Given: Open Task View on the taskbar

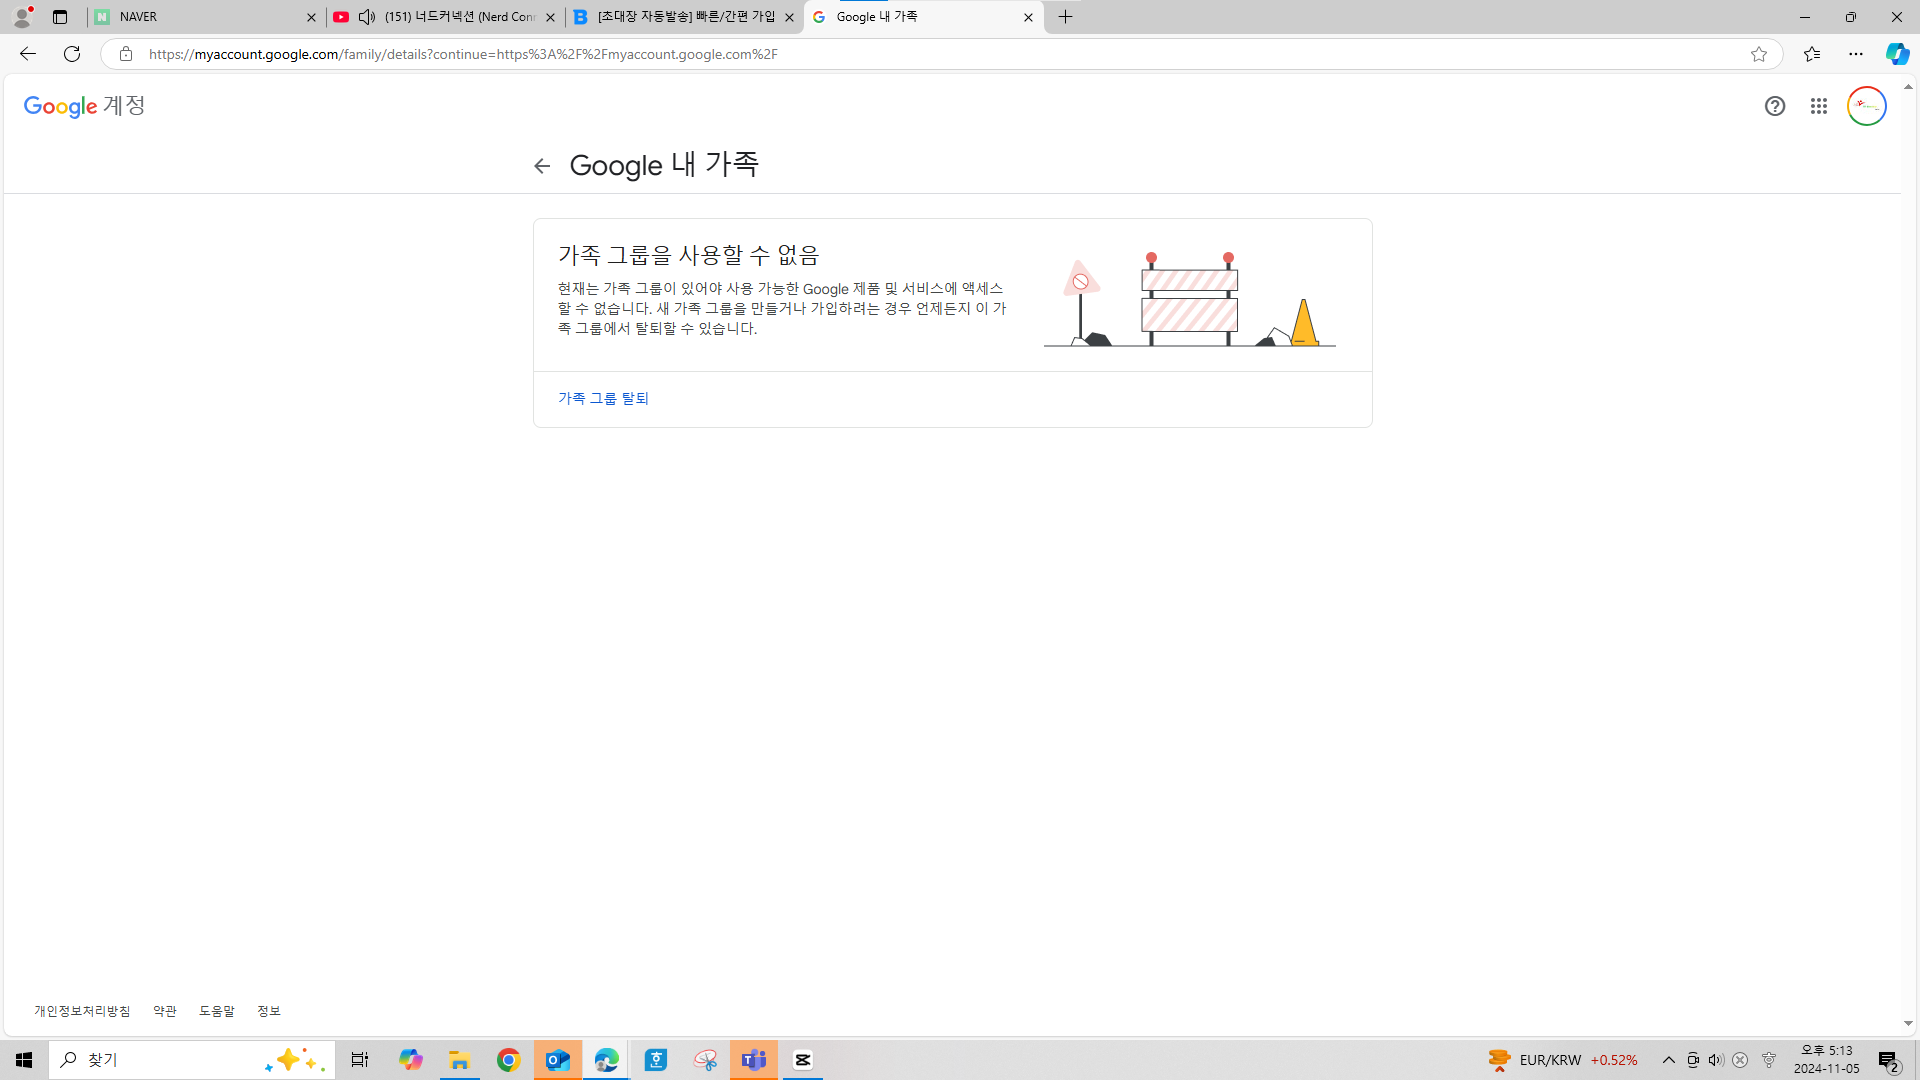Looking at the screenshot, I should tap(360, 1060).
